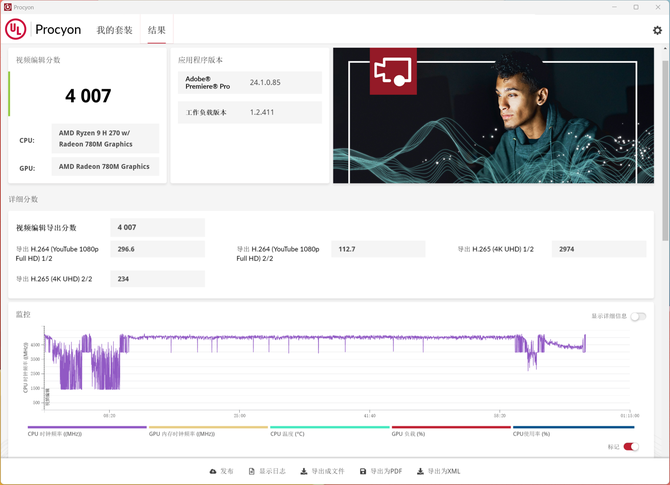Click the 详细分数 section heading
This screenshot has height=485, width=670.
tap(23, 199)
